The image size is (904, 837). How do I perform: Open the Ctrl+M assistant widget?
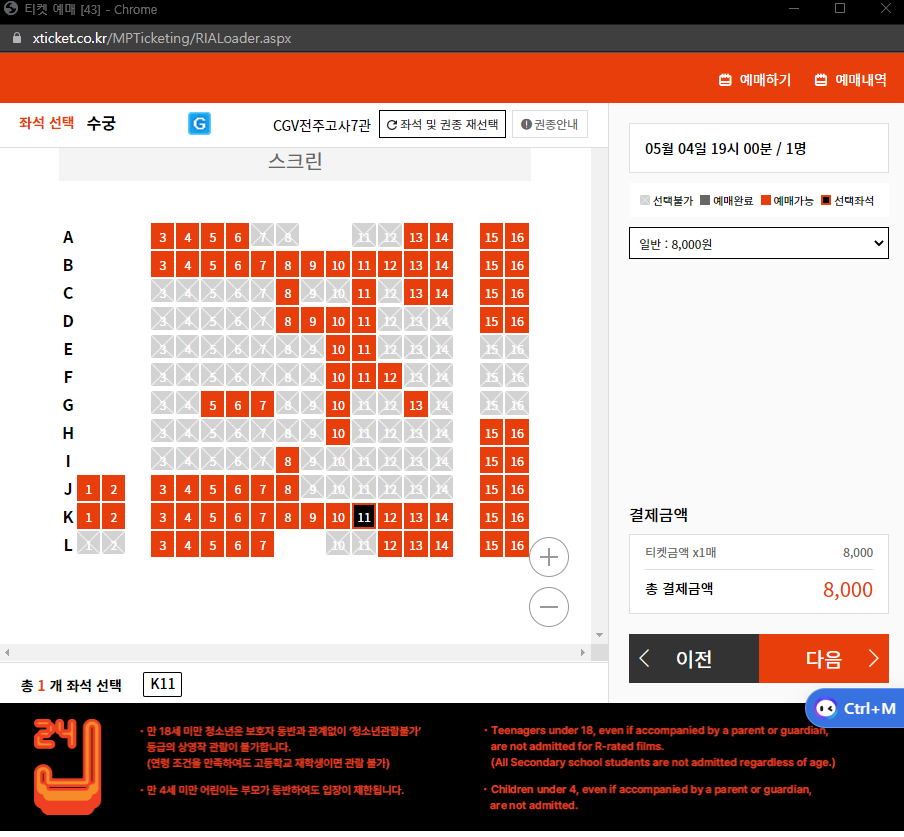coord(856,708)
